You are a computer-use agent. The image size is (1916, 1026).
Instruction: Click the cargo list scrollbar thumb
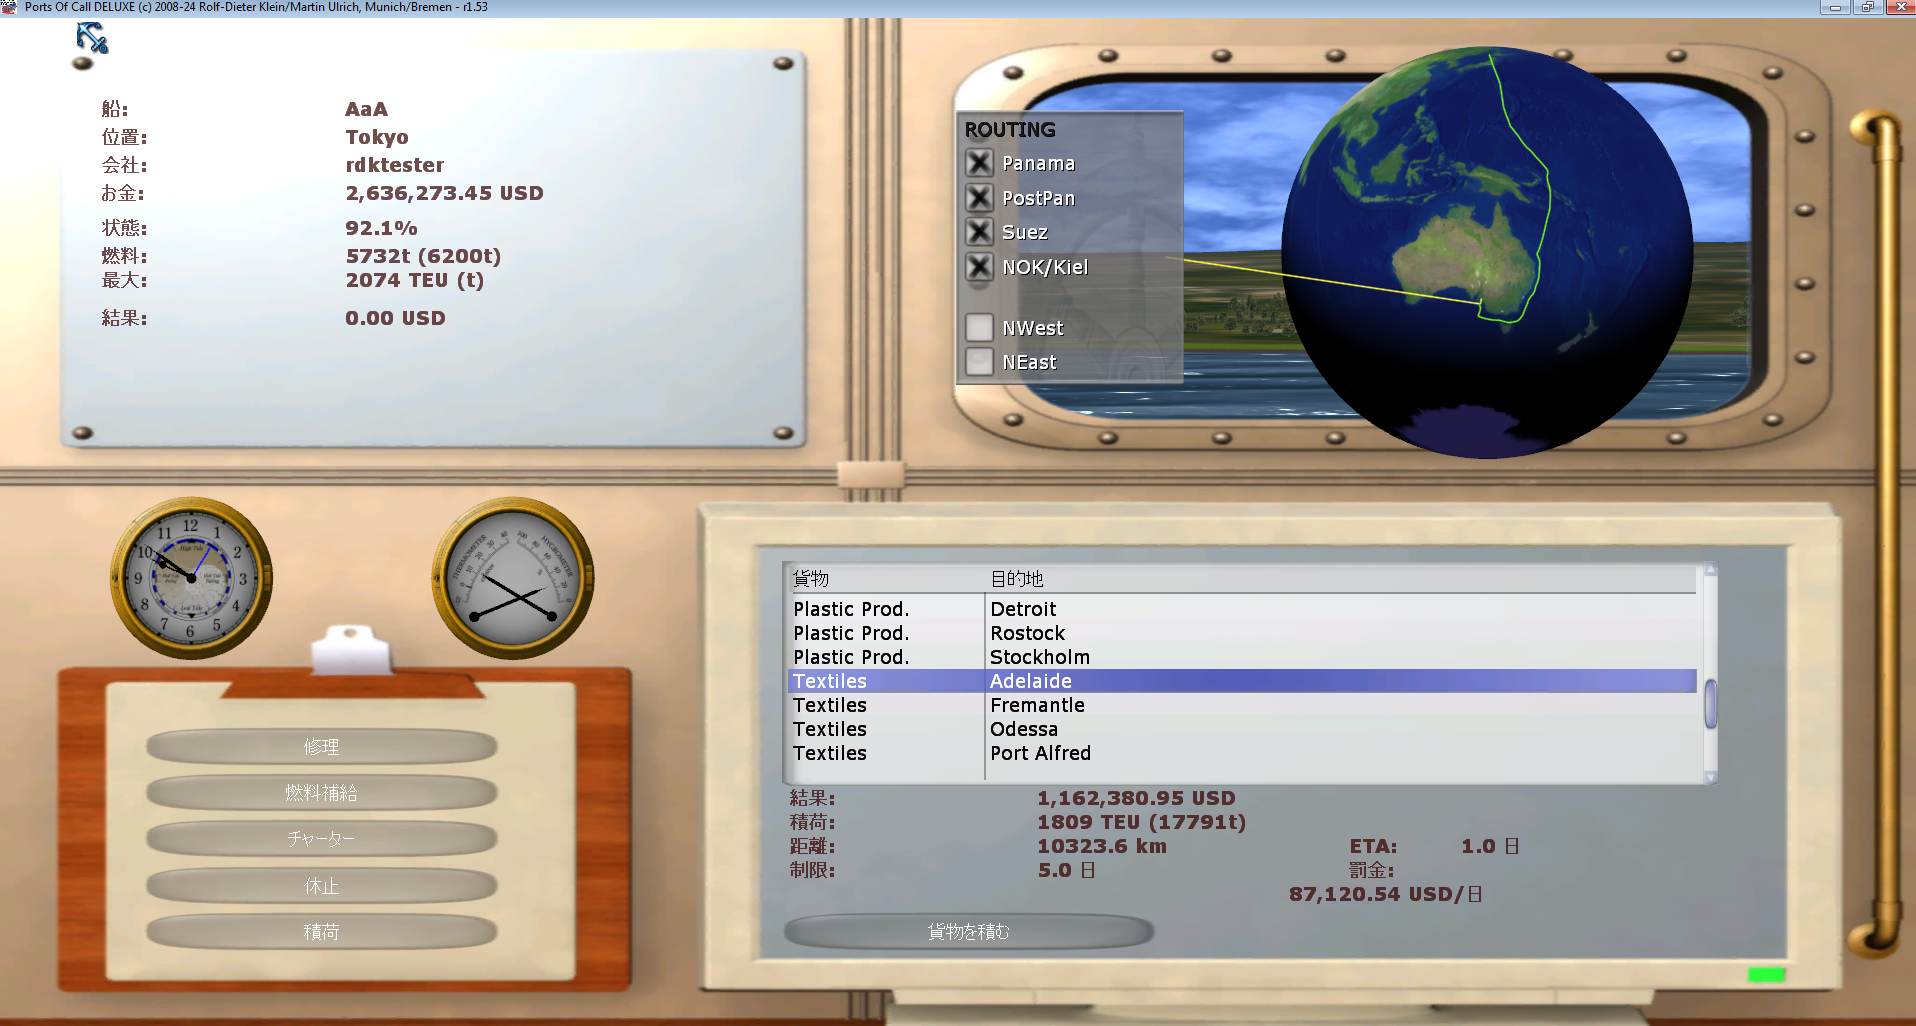click(x=1710, y=704)
